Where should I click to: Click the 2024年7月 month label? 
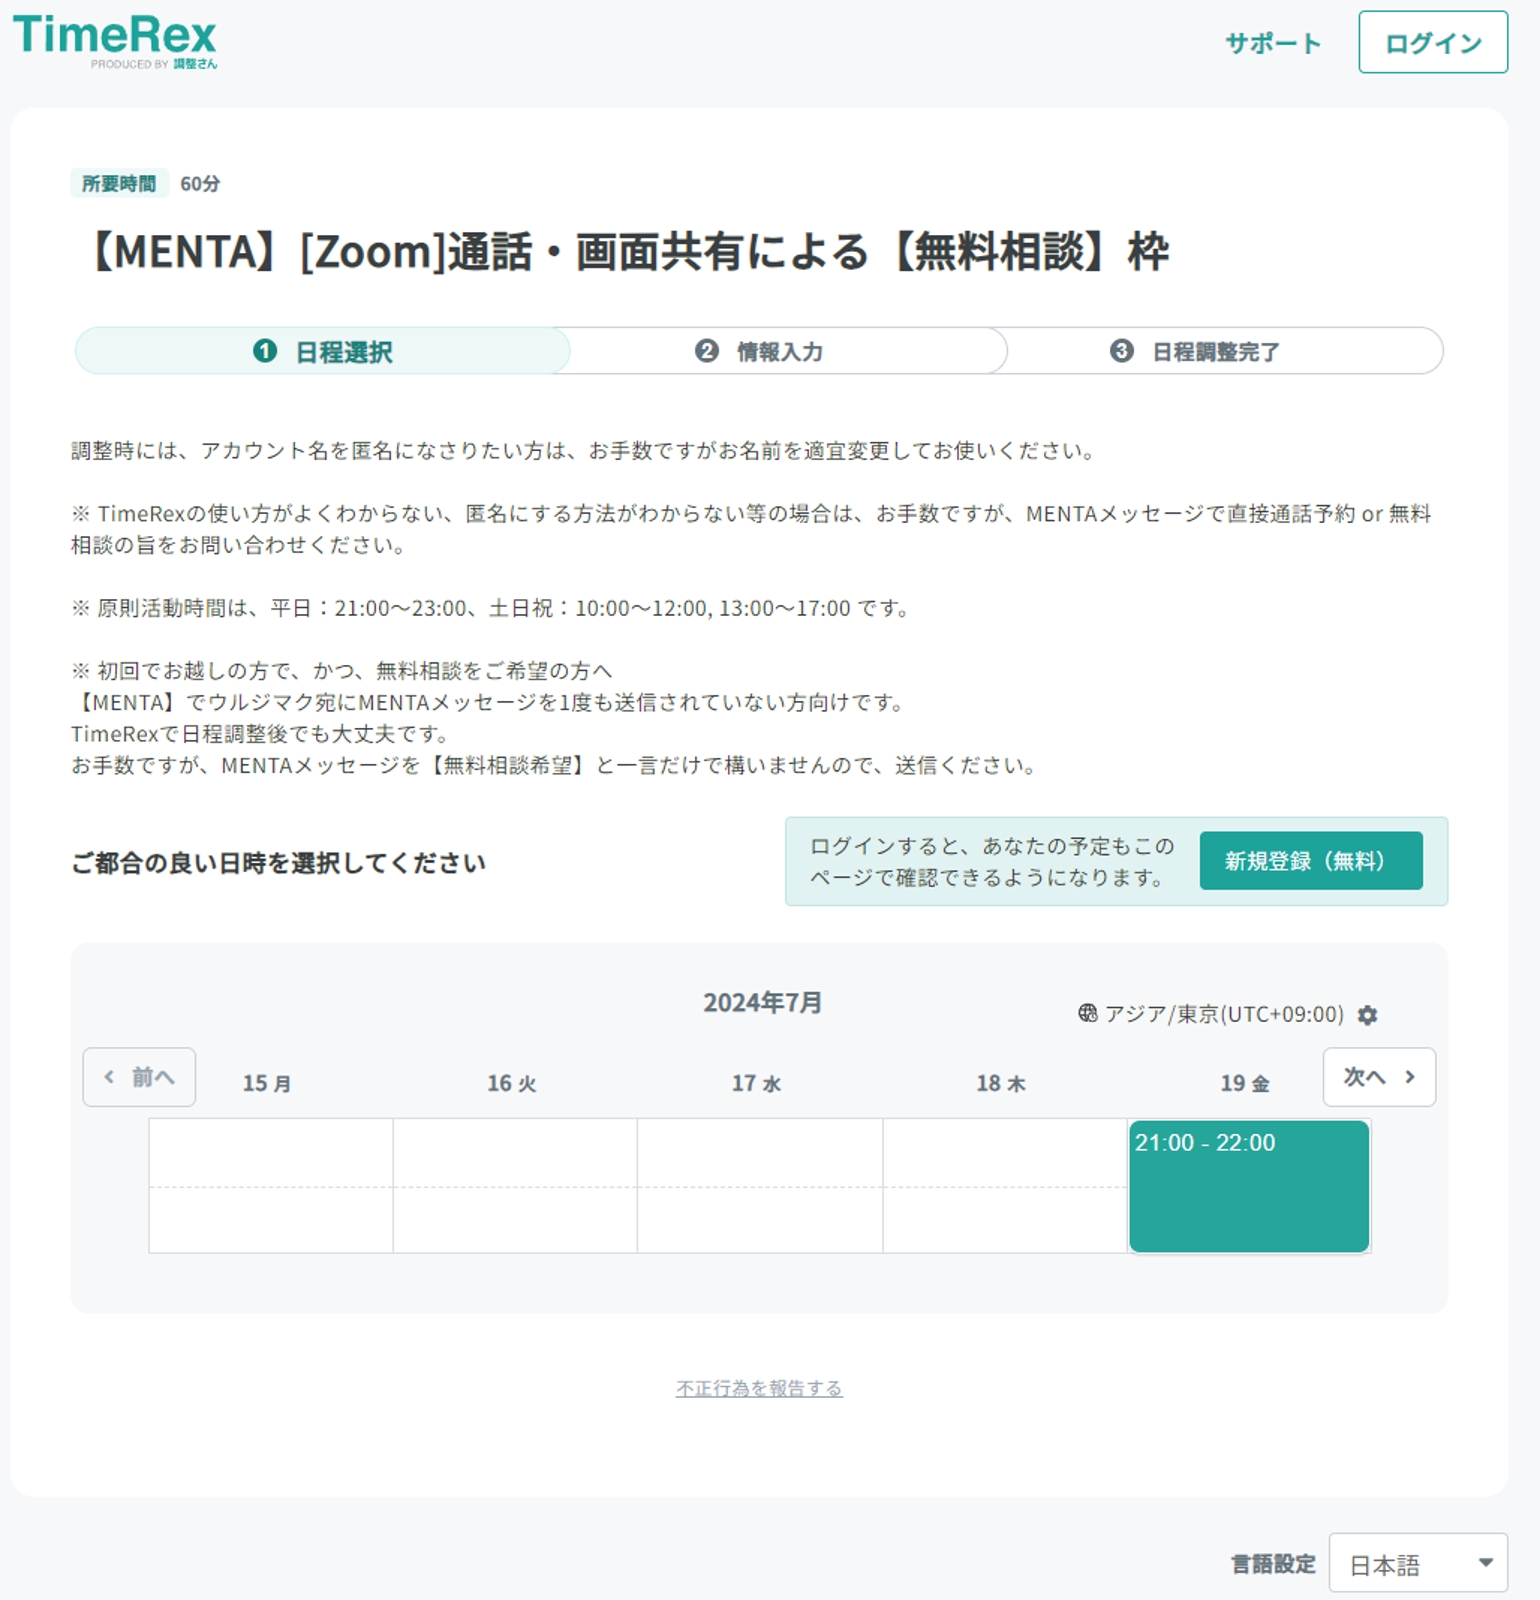[762, 1002]
